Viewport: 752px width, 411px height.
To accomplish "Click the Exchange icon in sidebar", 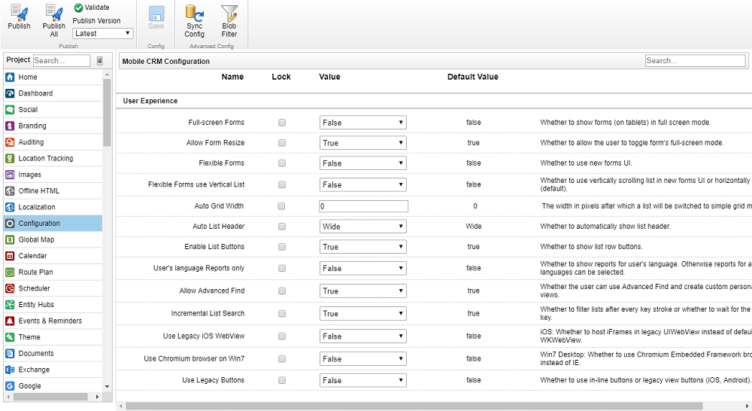I will click(10, 370).
